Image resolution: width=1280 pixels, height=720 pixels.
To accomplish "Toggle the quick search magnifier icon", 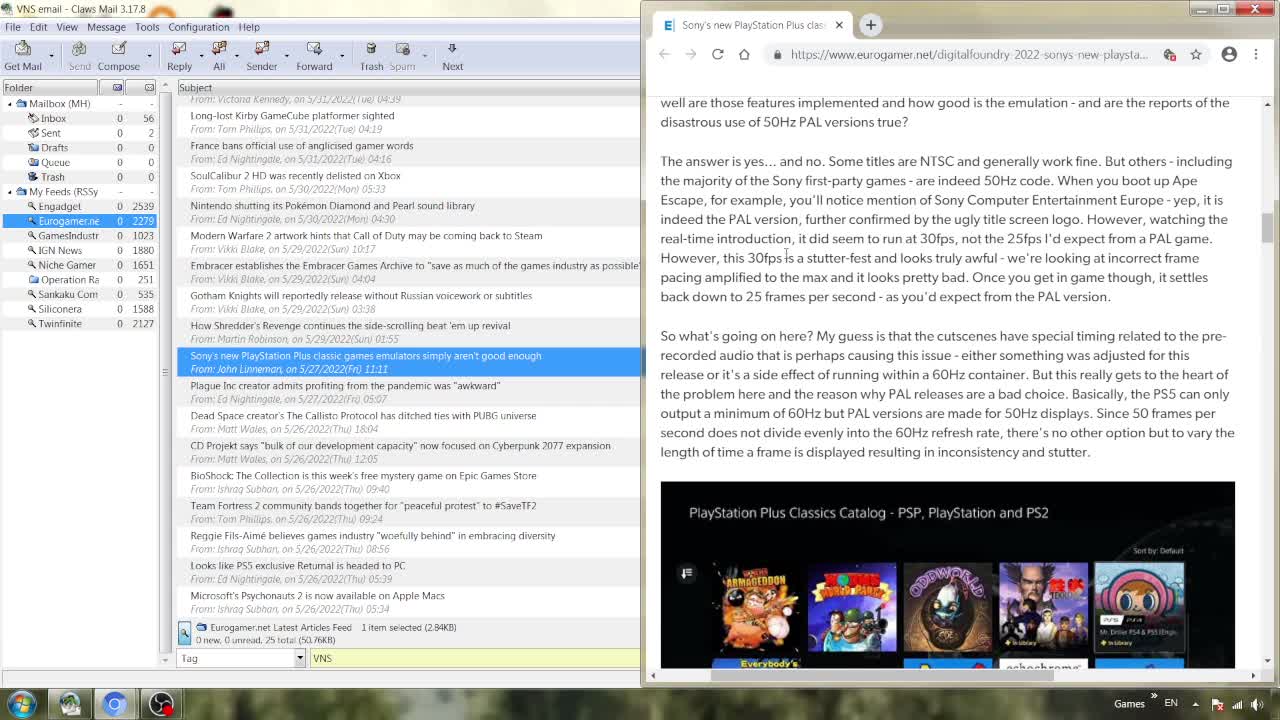I will [184, 633].
